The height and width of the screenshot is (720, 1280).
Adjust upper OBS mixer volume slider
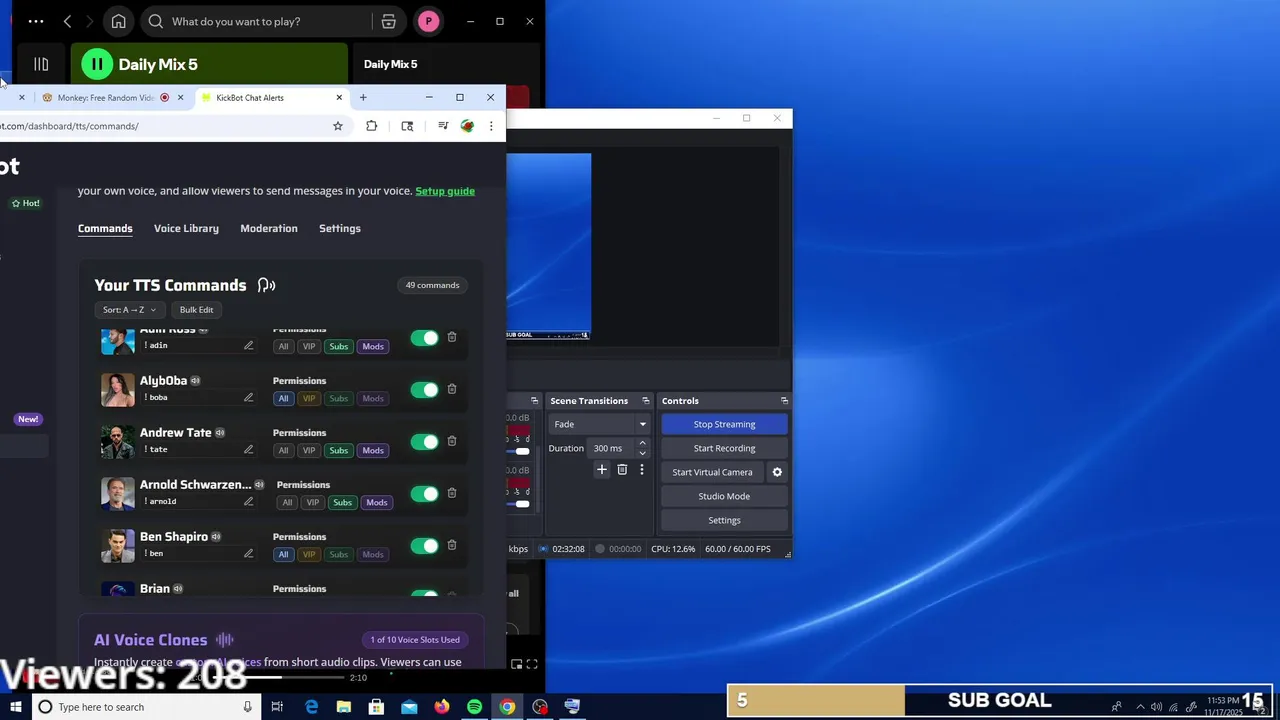tap(522, 451)
